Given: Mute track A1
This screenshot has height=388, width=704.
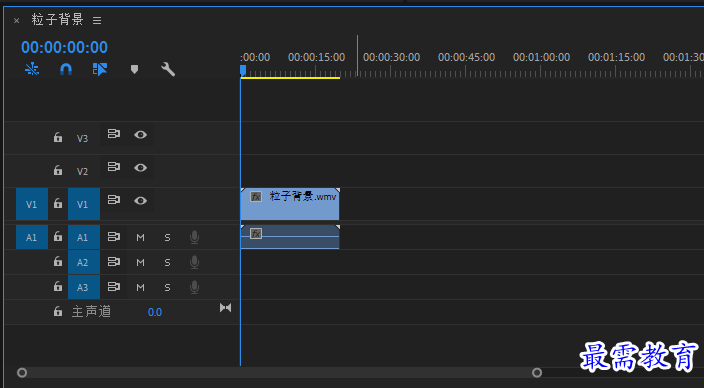Looking at the screenshot, I should 141,238.
